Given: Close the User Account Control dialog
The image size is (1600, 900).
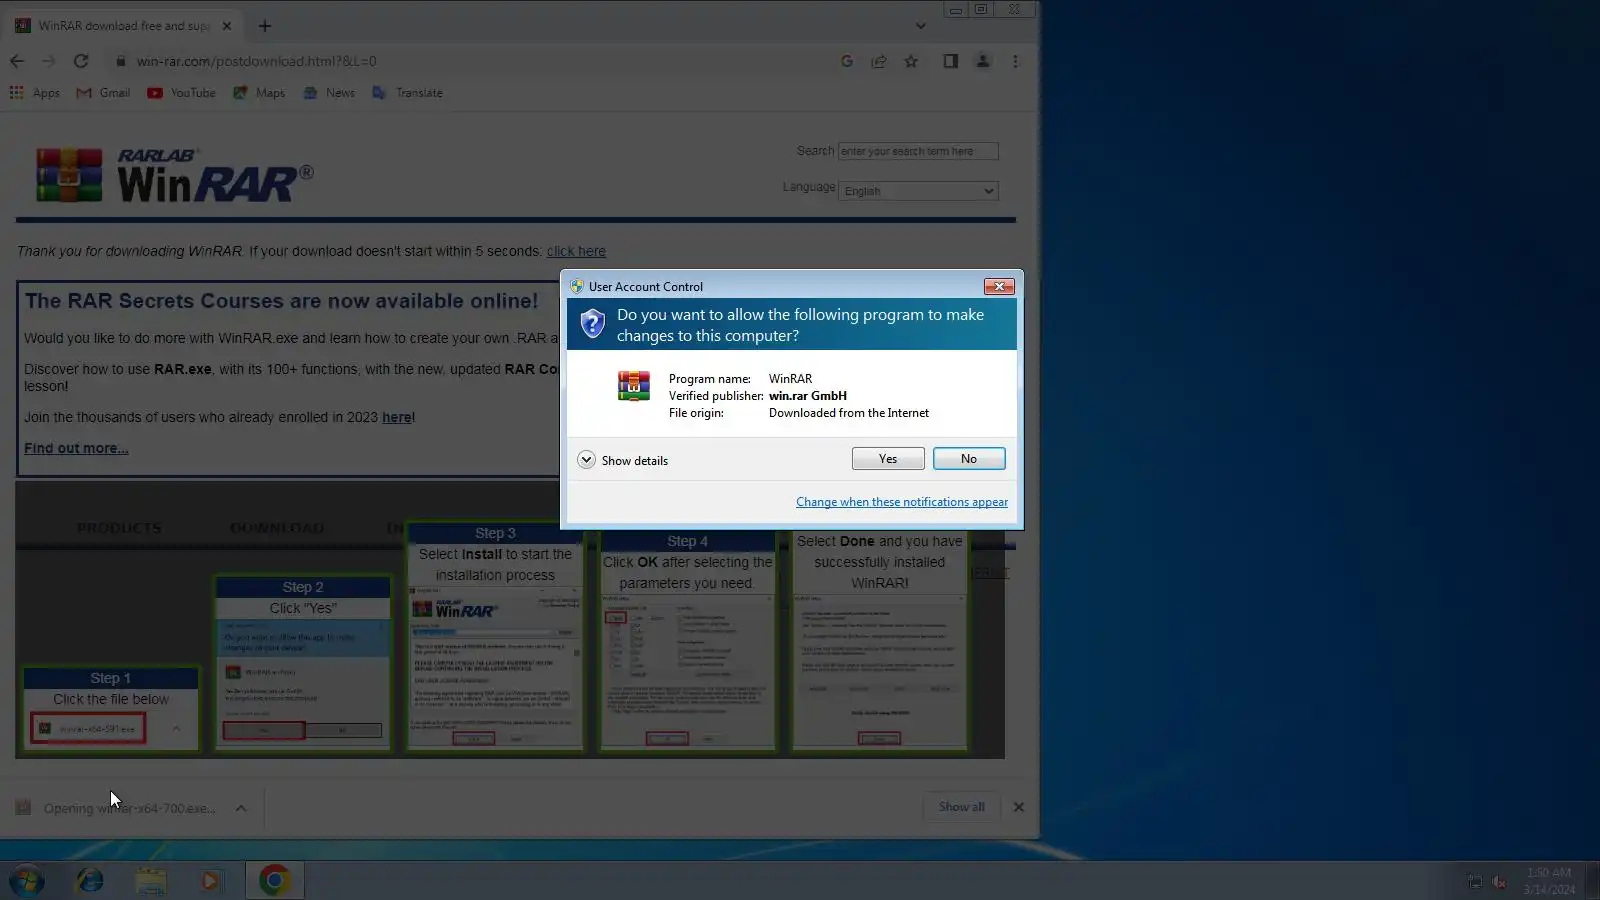Looking at the screenshot, I should pyautogui.click(x=999, y=286).
